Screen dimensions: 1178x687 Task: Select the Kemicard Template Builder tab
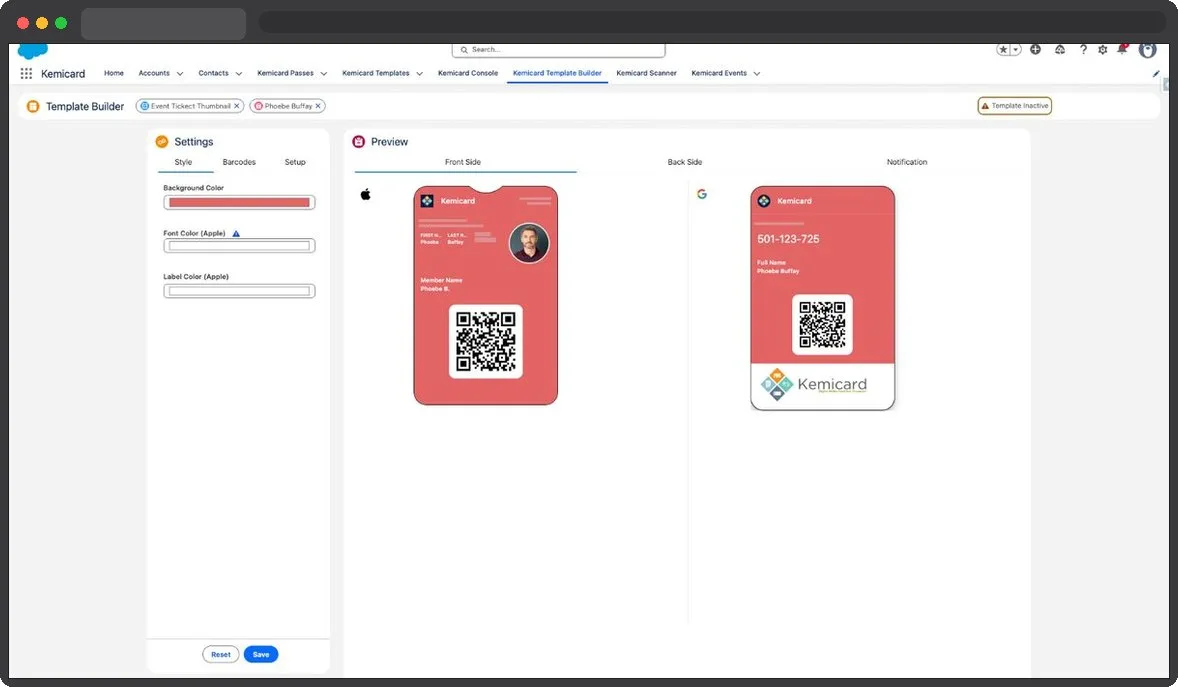pyautogui.click(x=557, y=73)
